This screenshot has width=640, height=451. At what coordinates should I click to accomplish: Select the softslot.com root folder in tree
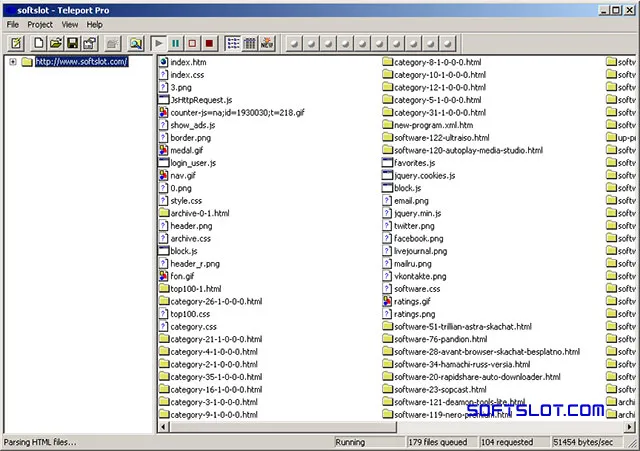point(82,62)
